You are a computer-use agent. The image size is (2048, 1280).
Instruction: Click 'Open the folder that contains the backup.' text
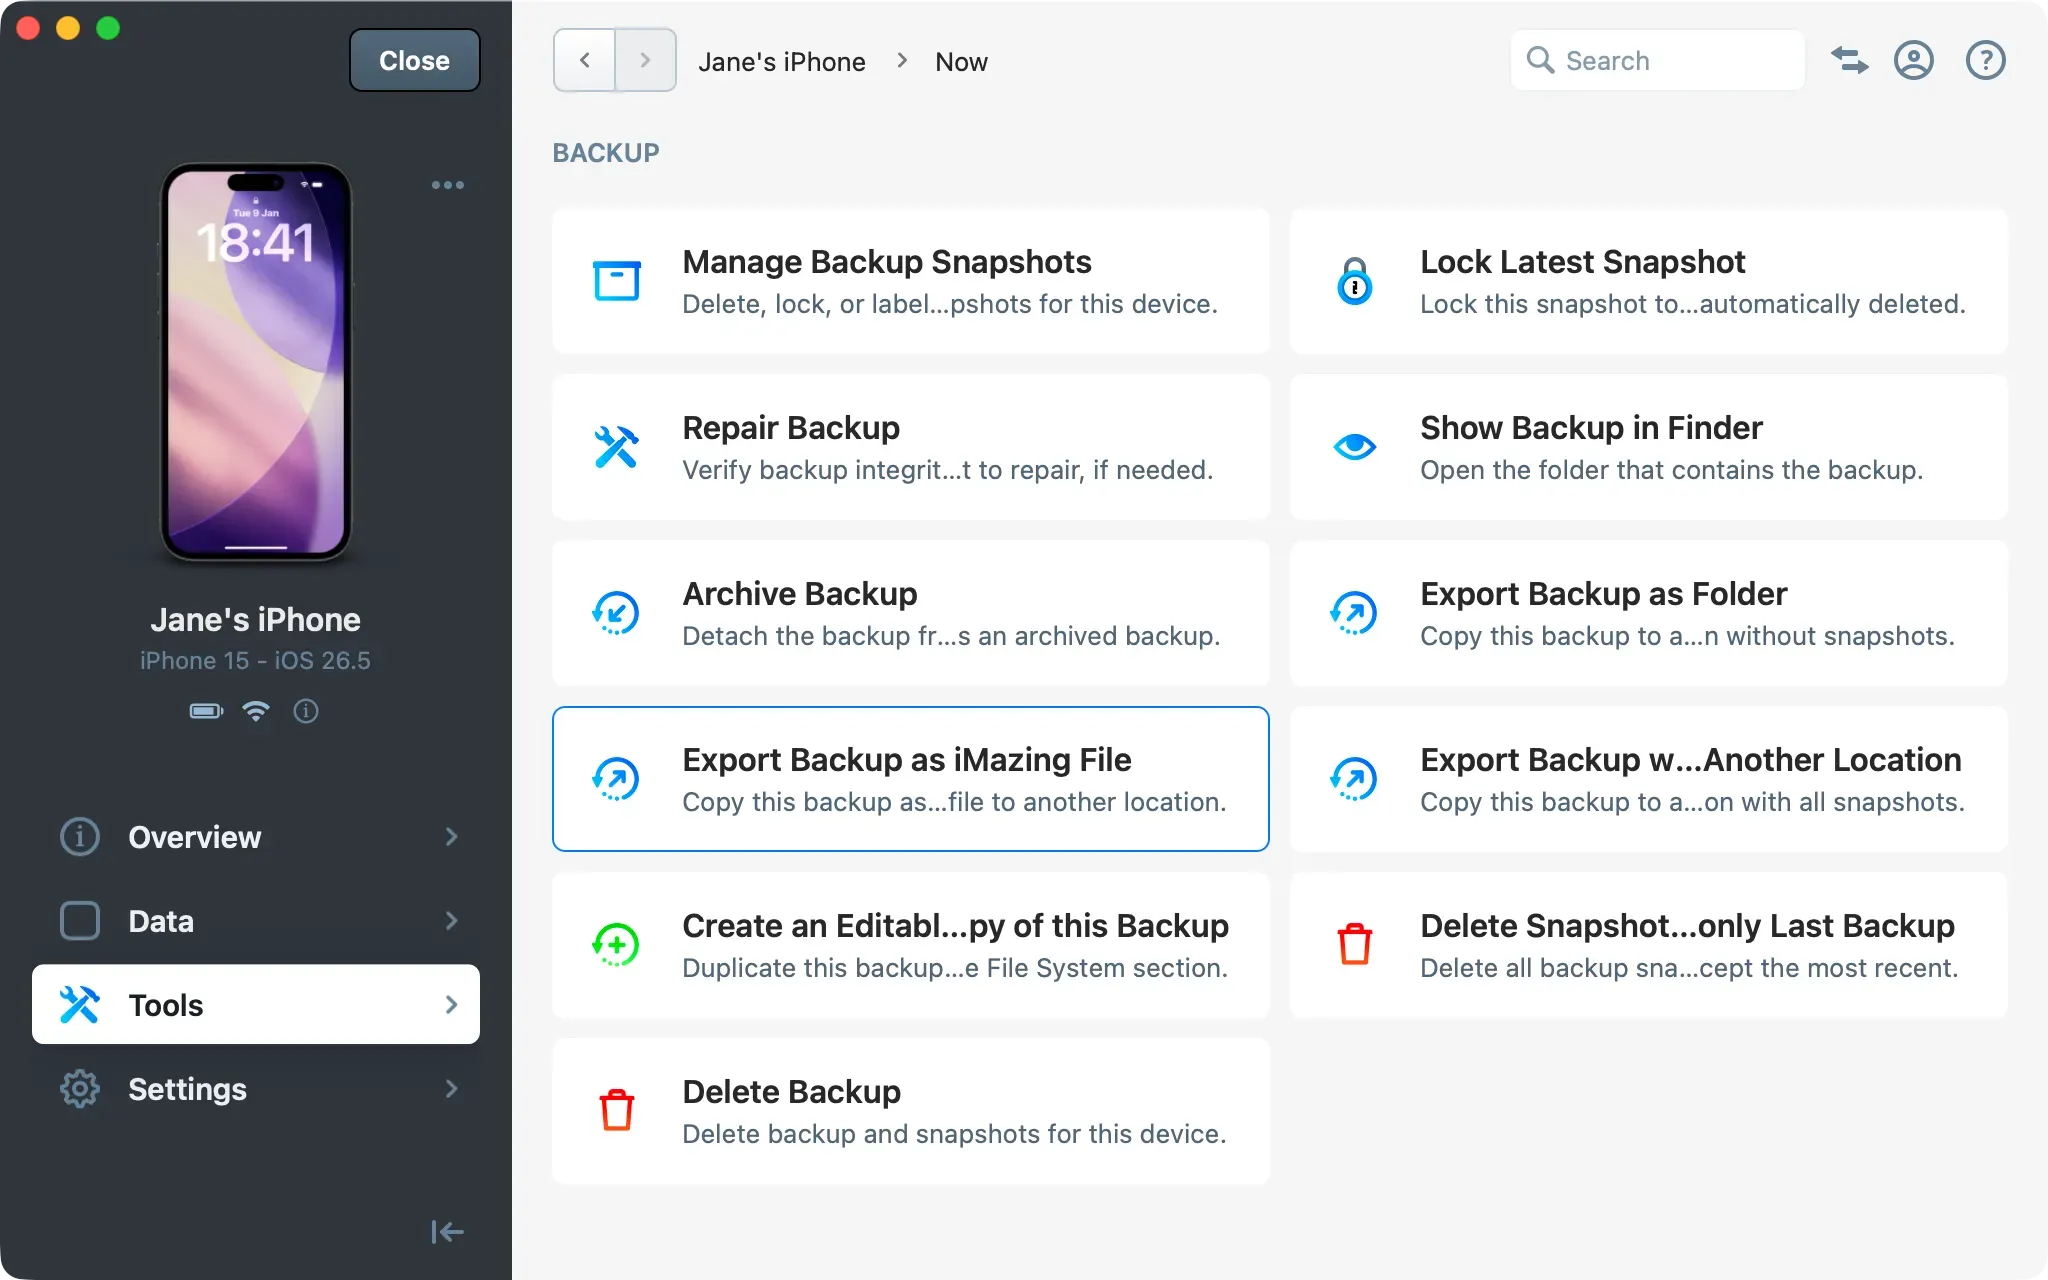pyautogui.click(x=1672, y=470)
